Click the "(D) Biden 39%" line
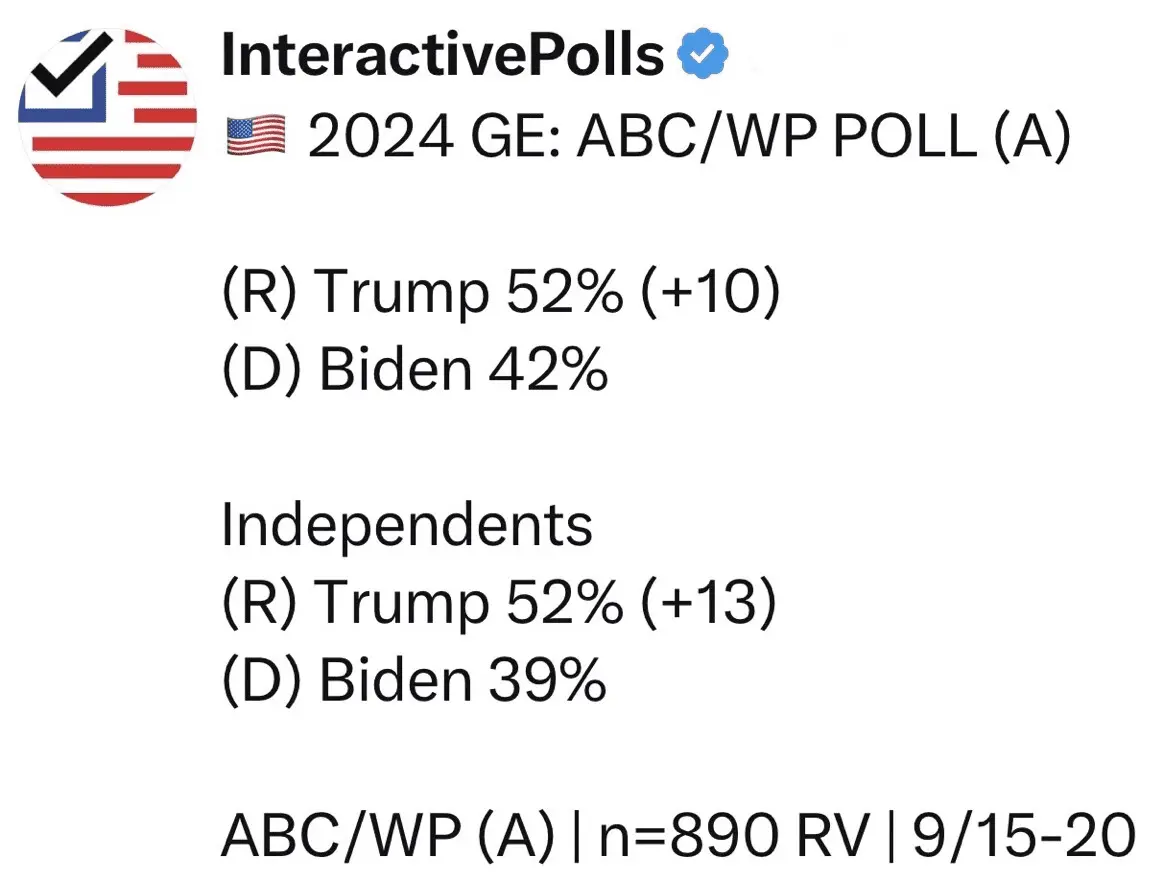1164x882 pixels. point(414,680)
